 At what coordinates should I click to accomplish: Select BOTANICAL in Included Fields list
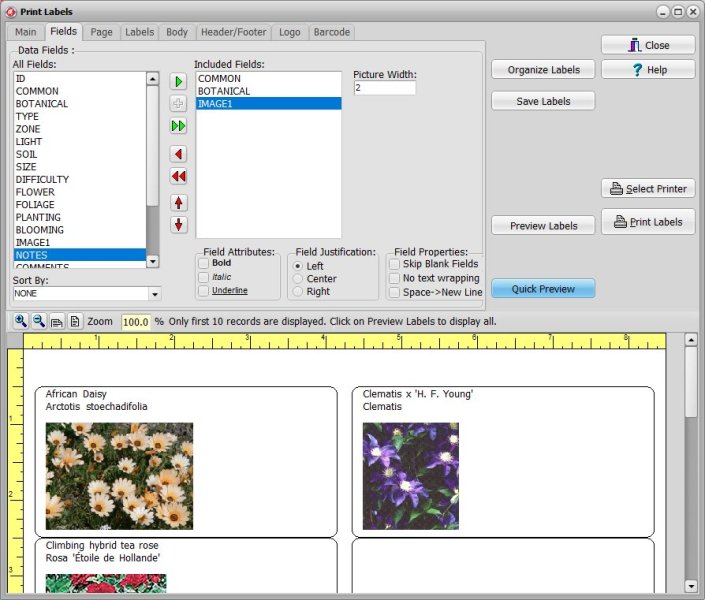click(x=268, y=91)
